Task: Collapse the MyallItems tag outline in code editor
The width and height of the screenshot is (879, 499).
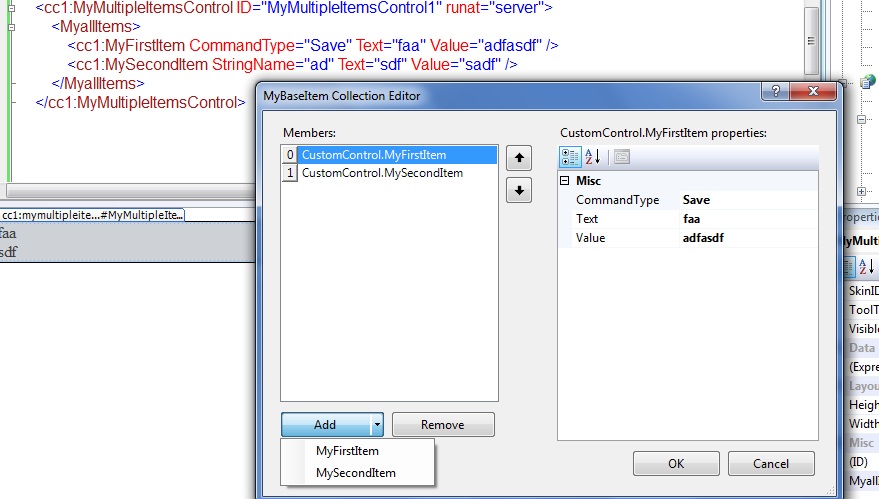Action: tap(11, 27)
